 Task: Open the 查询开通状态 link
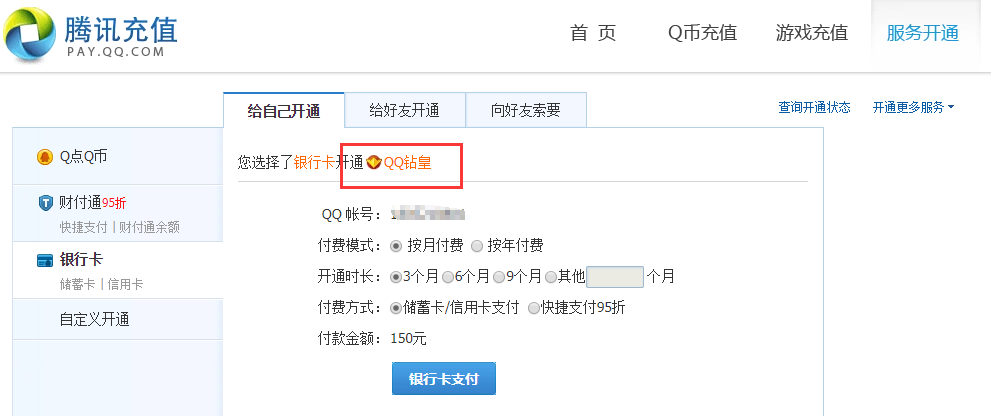click(x=814, y=107)
